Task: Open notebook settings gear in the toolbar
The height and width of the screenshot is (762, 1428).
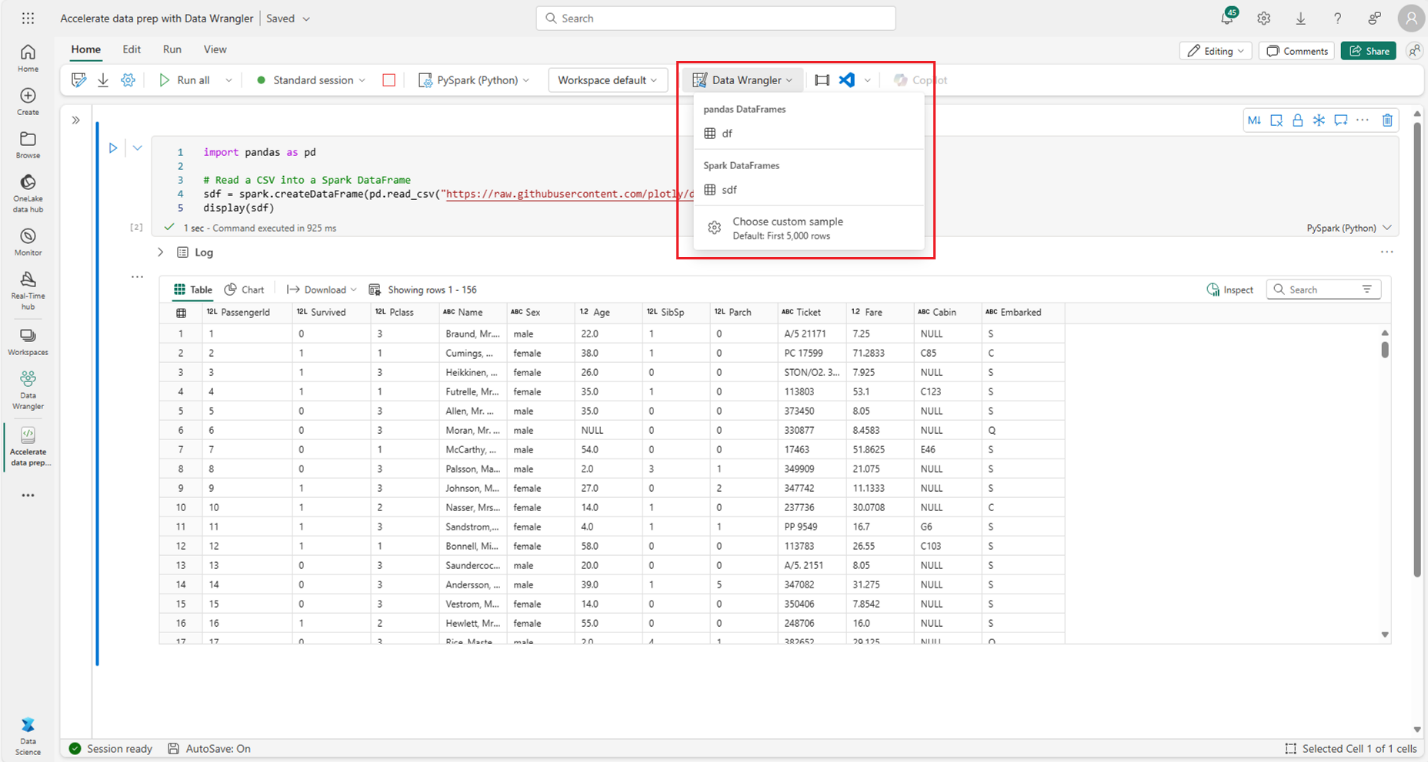Action: (128, 80)
